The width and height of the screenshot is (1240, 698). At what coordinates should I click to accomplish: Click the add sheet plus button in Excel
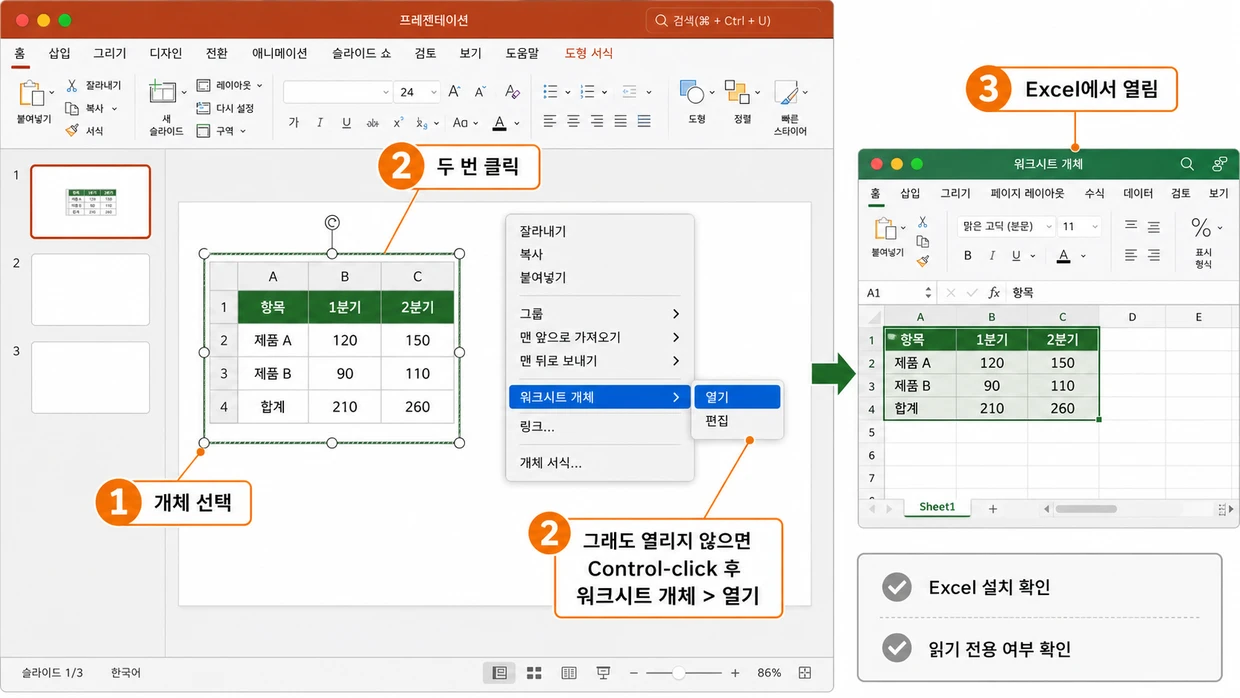pyautogui.click(x=993, y=509)
